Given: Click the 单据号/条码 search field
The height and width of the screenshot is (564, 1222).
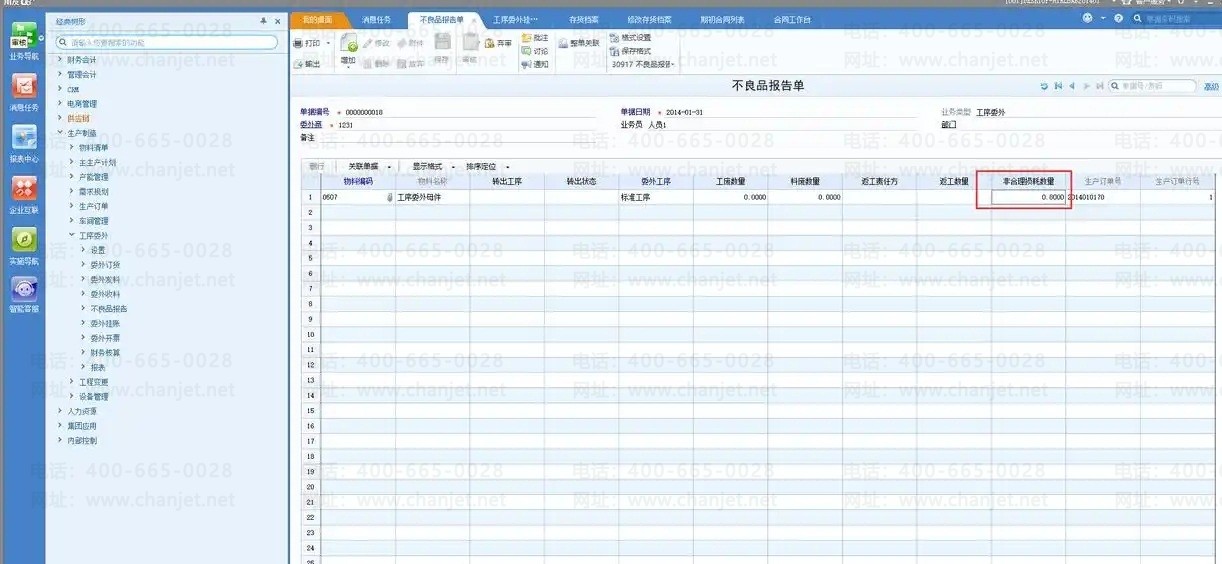Looking at the screenshot, I should pyautogui.click(x=1152, y=87).
